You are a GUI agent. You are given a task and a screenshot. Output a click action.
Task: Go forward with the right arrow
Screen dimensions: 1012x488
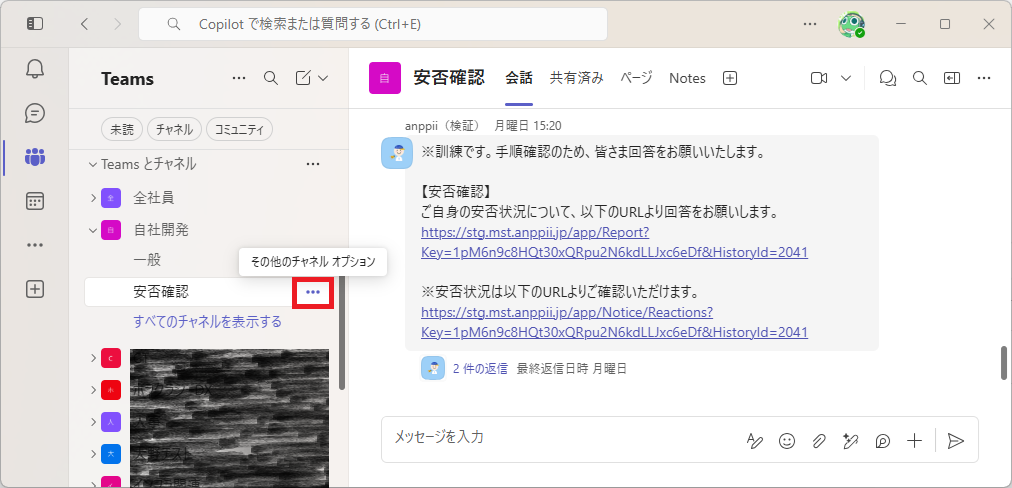117,24
